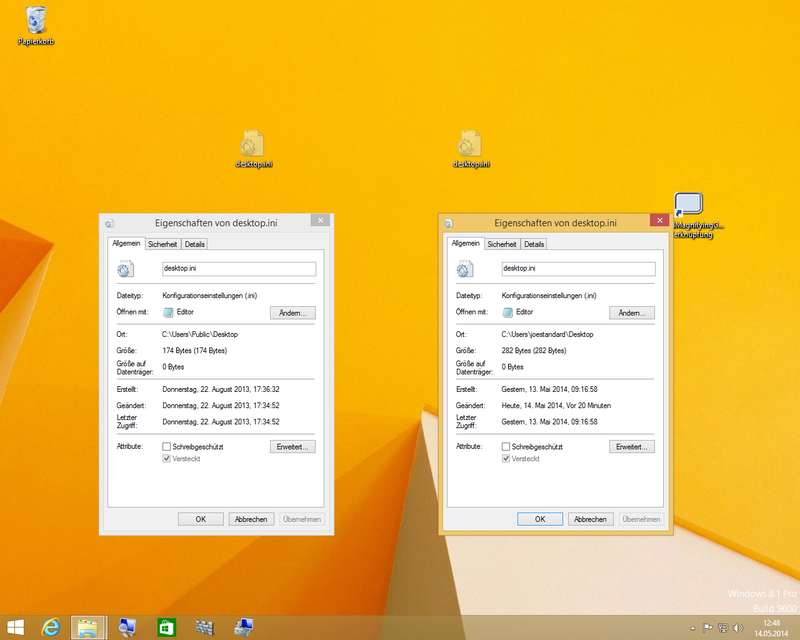Launch Internet Explorer from the taskbar
The image size is (800, 640).
pos(50,627)
